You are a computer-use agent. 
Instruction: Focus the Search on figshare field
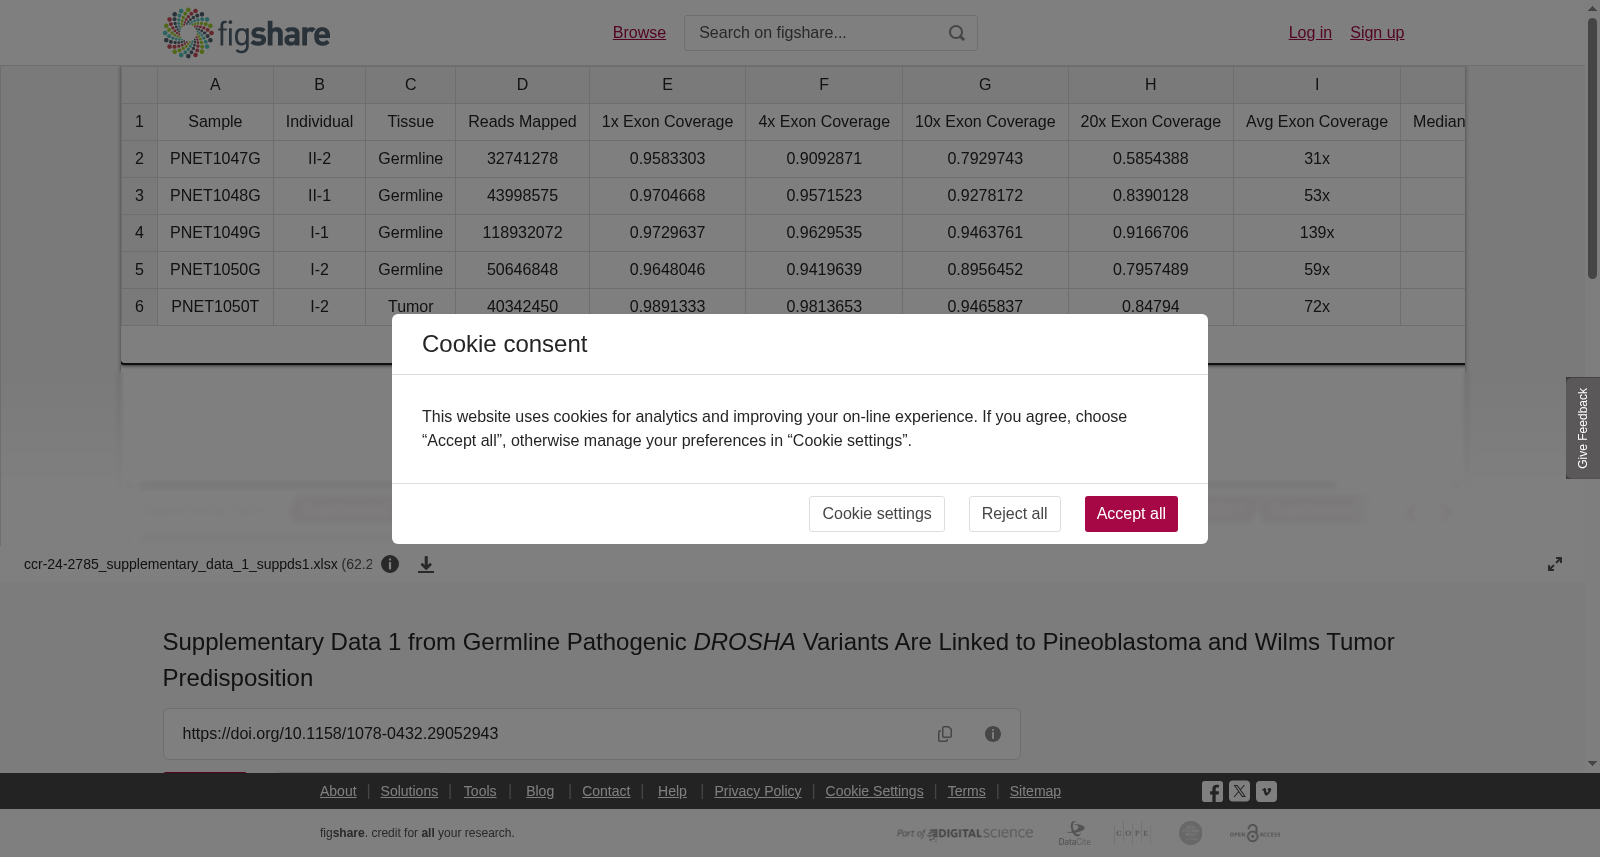point(815,33)
